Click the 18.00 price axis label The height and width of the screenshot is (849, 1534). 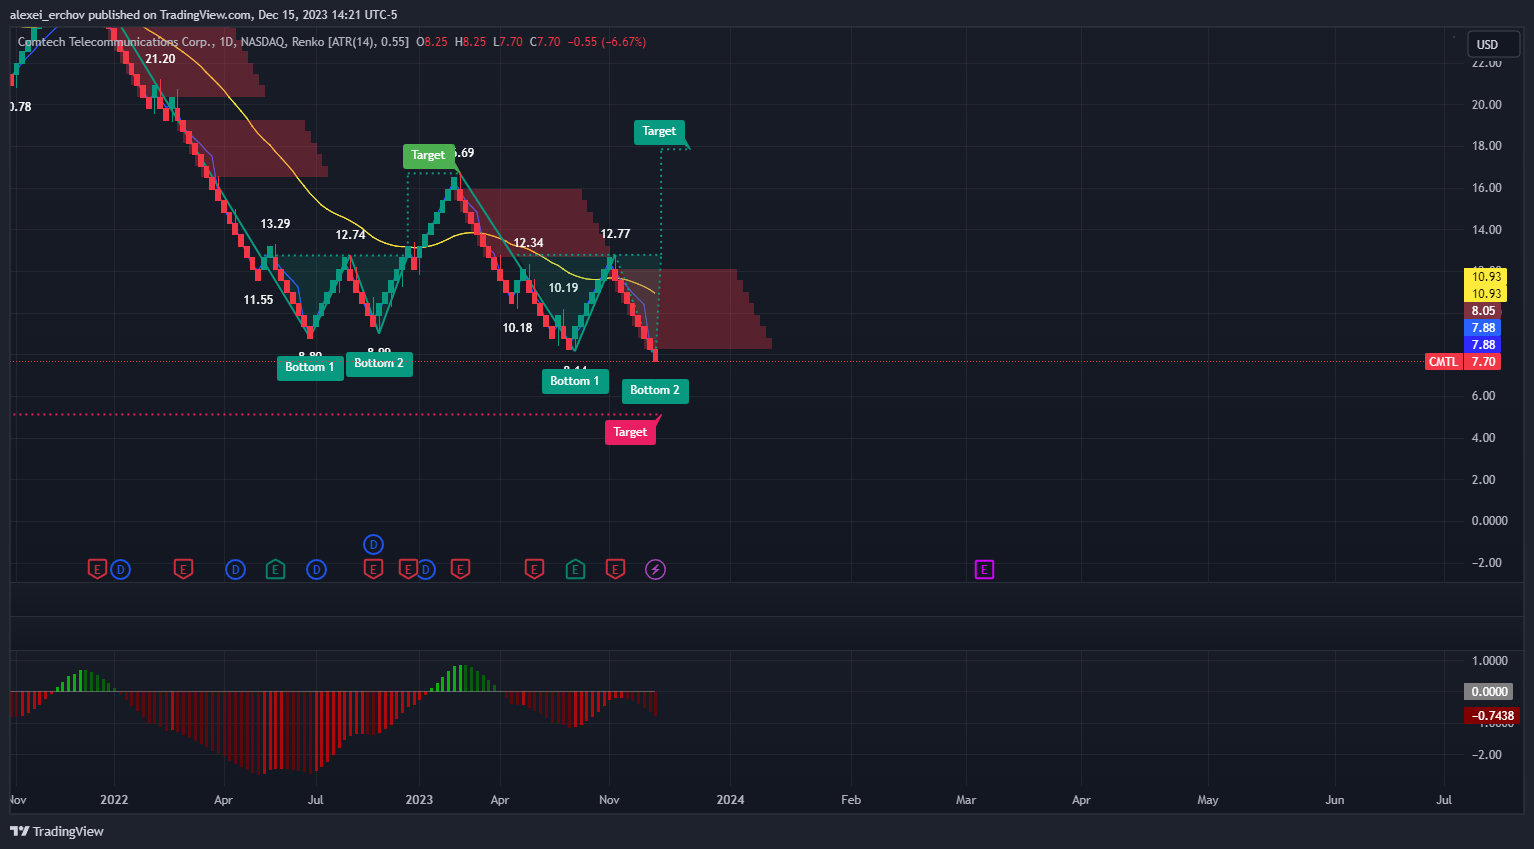point(1487,146)
